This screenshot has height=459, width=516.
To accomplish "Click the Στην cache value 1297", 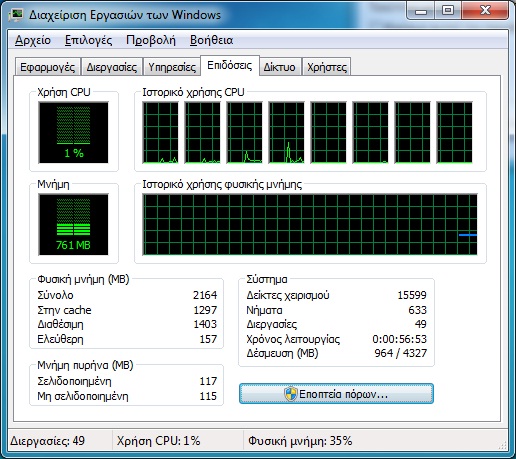I will click(x=205, y=310).
